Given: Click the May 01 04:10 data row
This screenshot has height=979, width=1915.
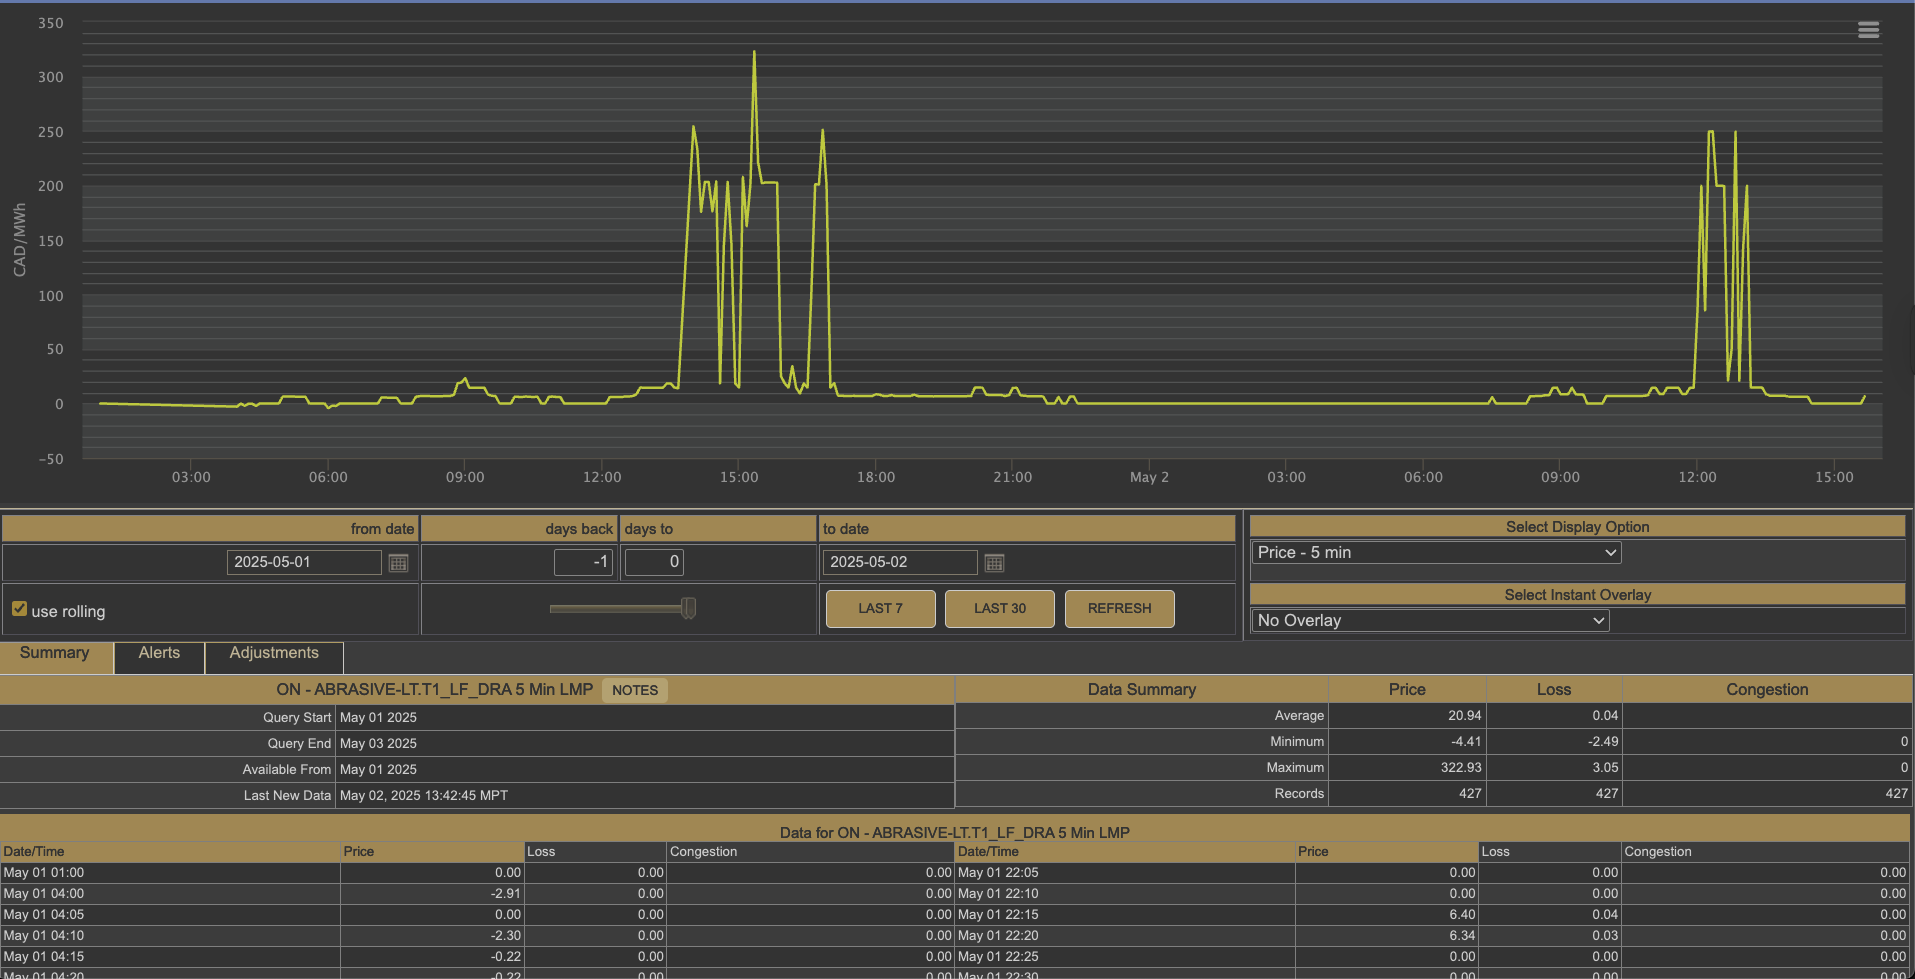Looking at the screenshot, I should click(477, 936).
